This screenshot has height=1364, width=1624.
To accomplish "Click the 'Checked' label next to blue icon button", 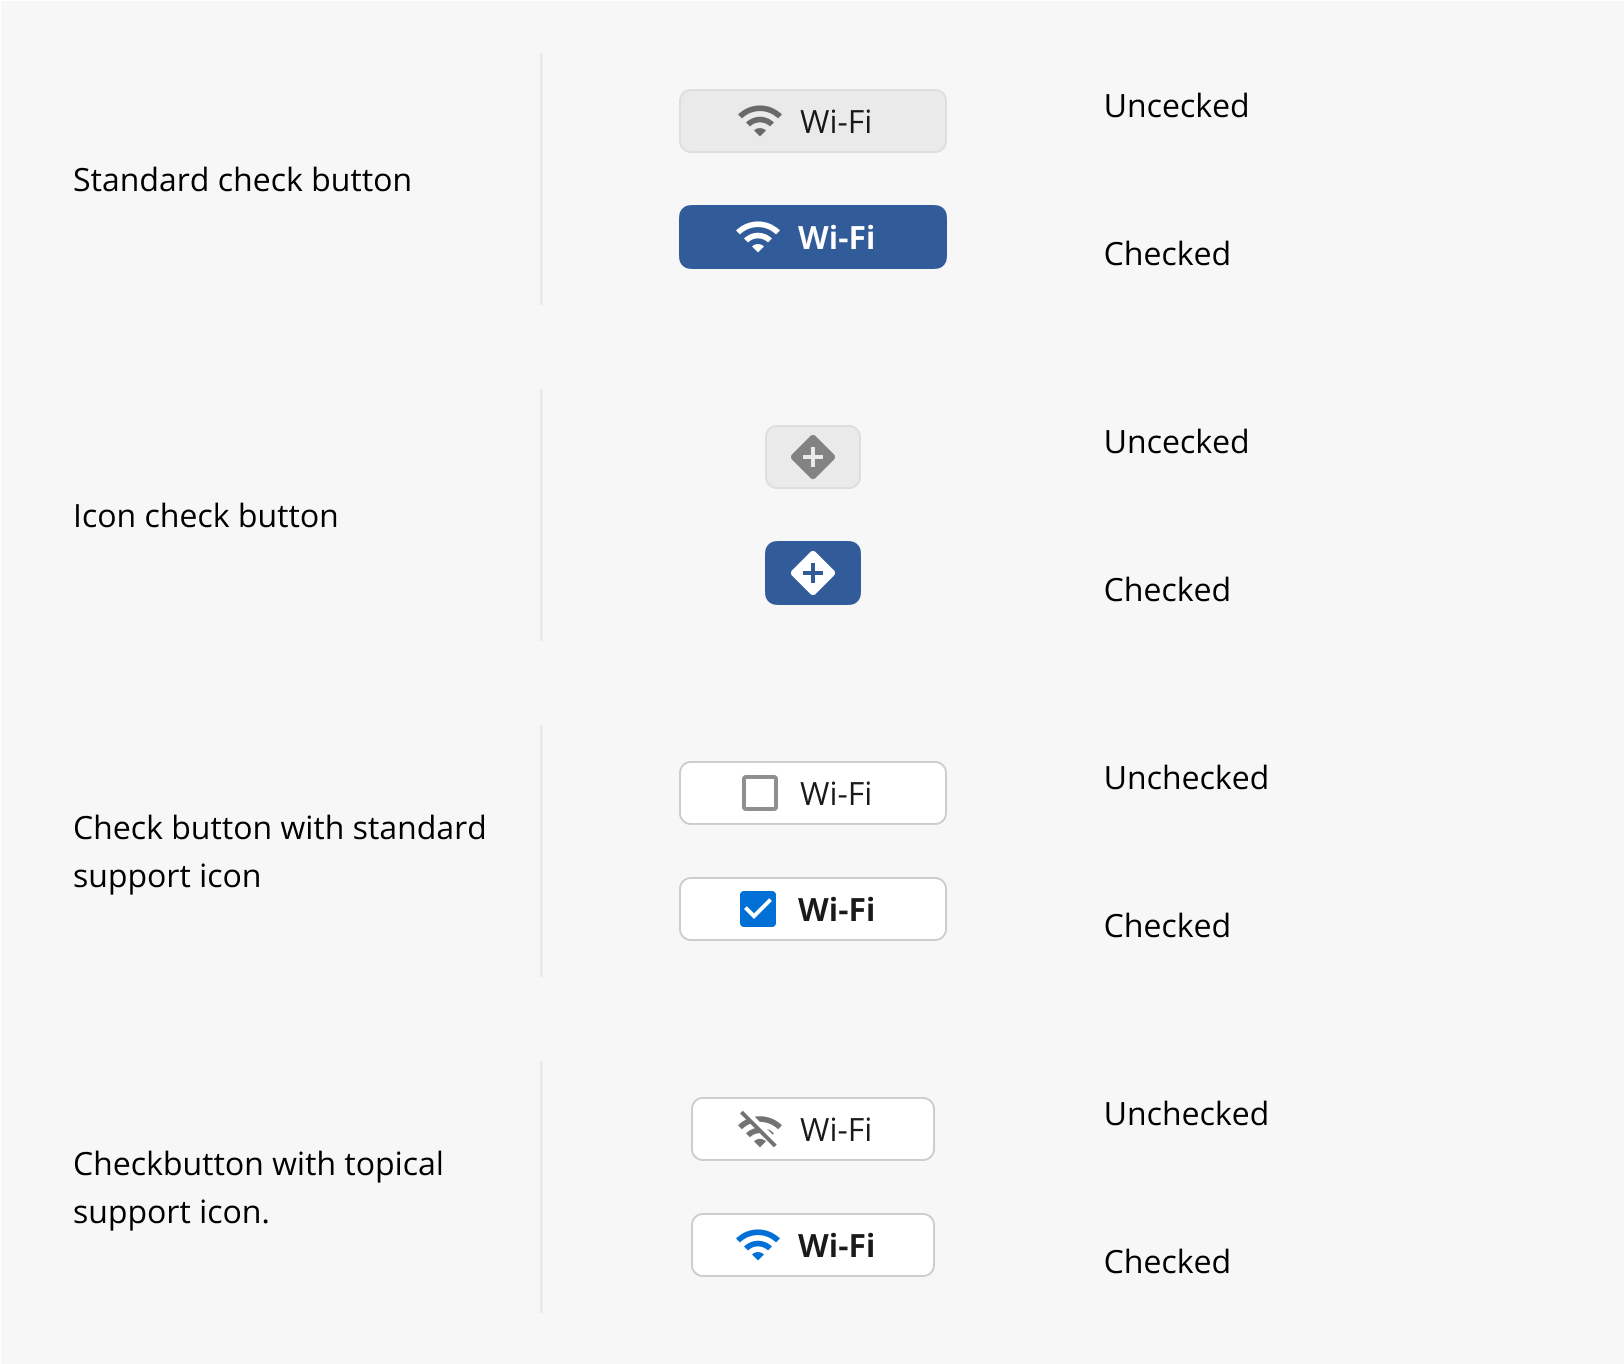I will (x=1167, y=590).
